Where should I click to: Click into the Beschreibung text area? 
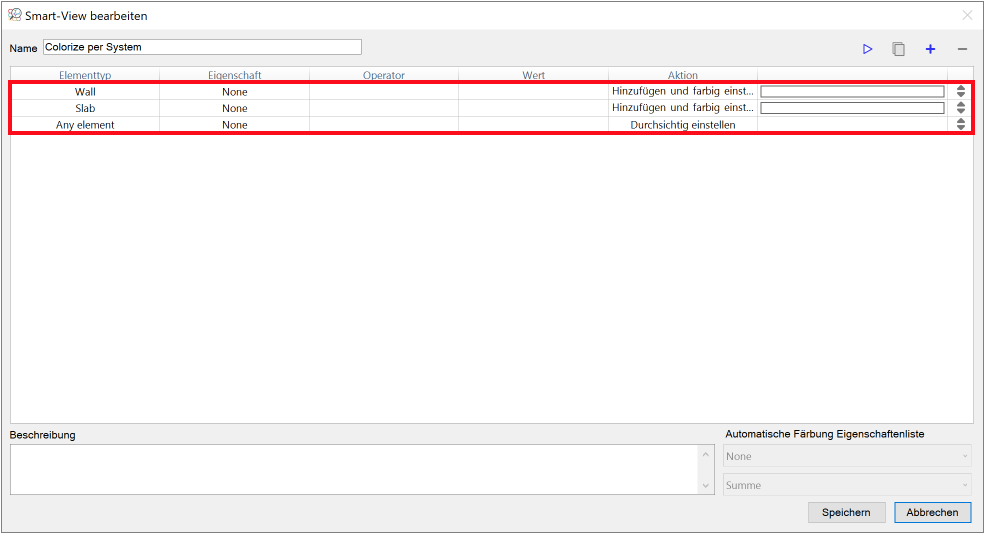coord(355,469)
